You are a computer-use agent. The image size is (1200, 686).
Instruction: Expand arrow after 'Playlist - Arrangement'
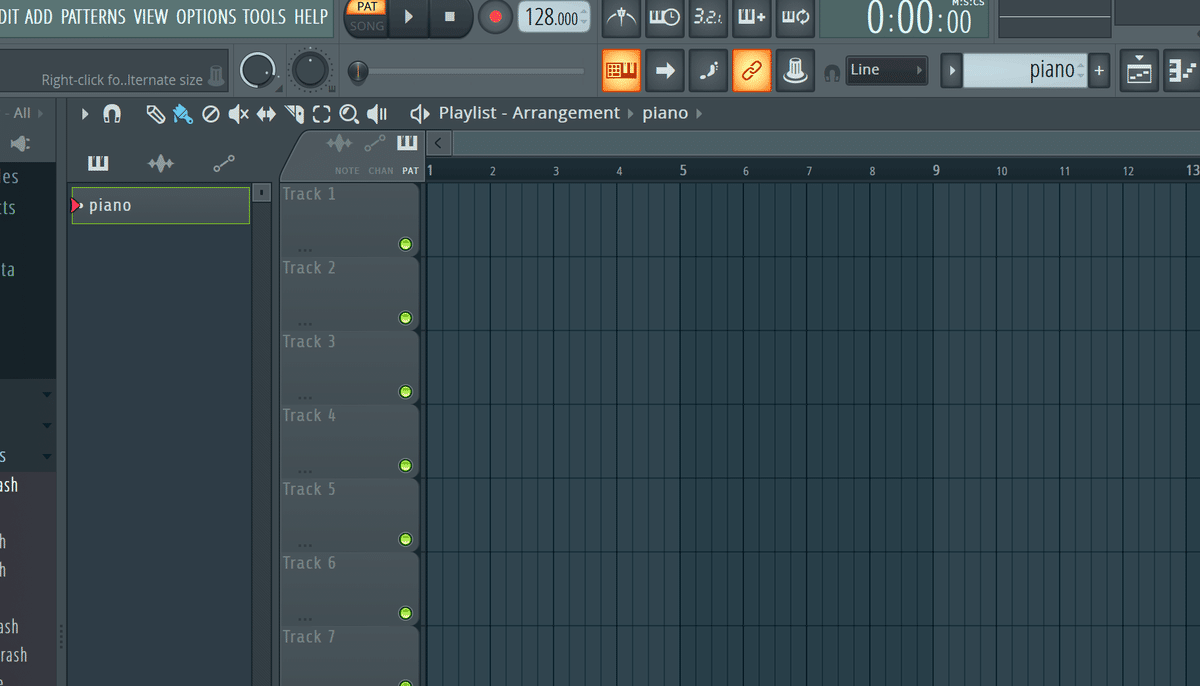(631, 114)
